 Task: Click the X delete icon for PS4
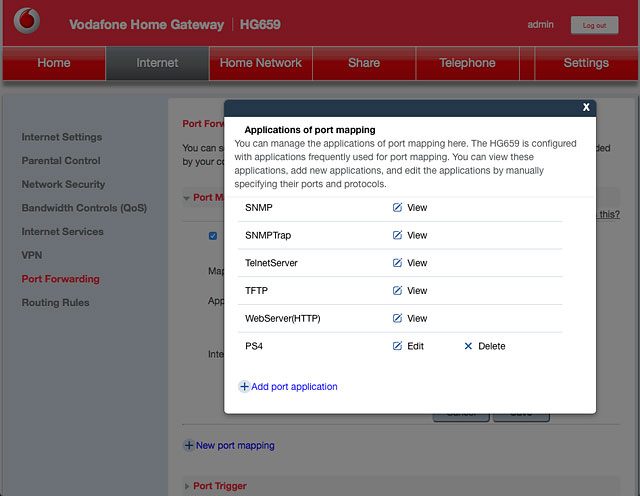[468, 346]
